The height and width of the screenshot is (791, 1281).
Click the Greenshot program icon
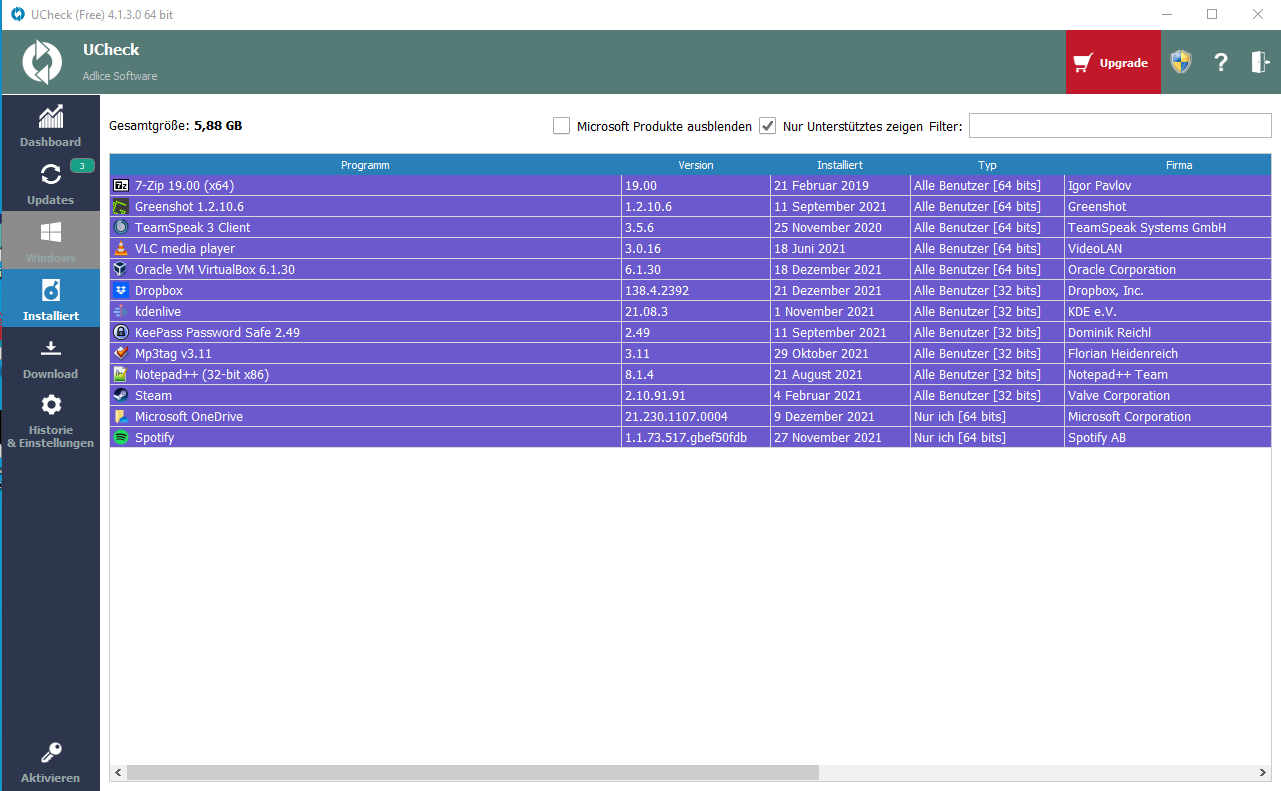tap(121, 207)
